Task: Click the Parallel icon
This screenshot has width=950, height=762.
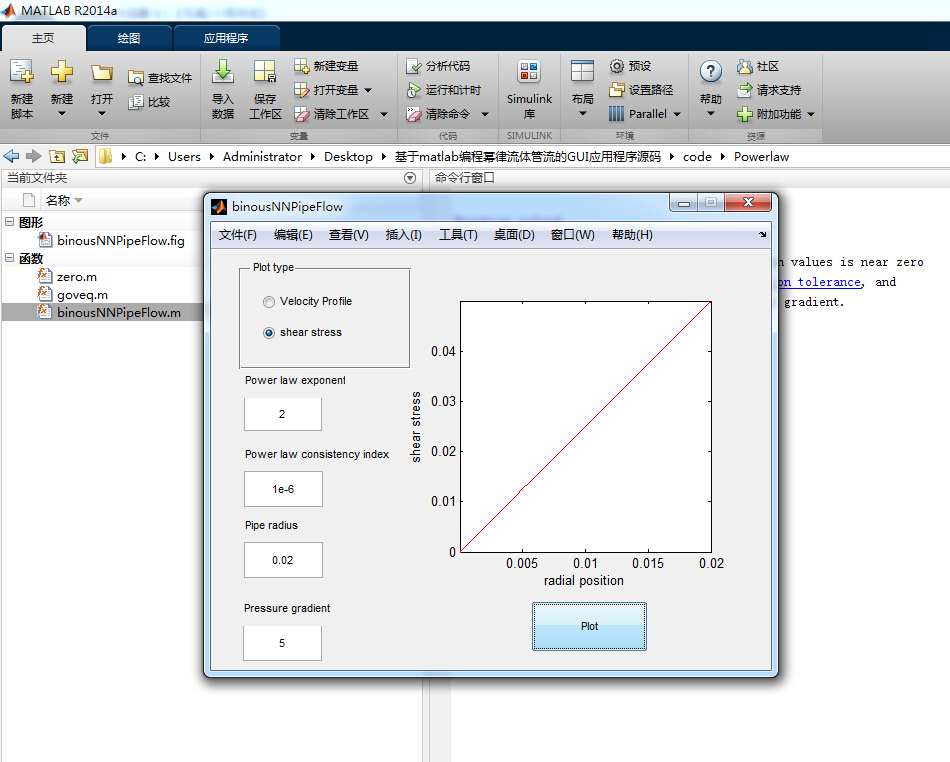Action: click(616, 114)
